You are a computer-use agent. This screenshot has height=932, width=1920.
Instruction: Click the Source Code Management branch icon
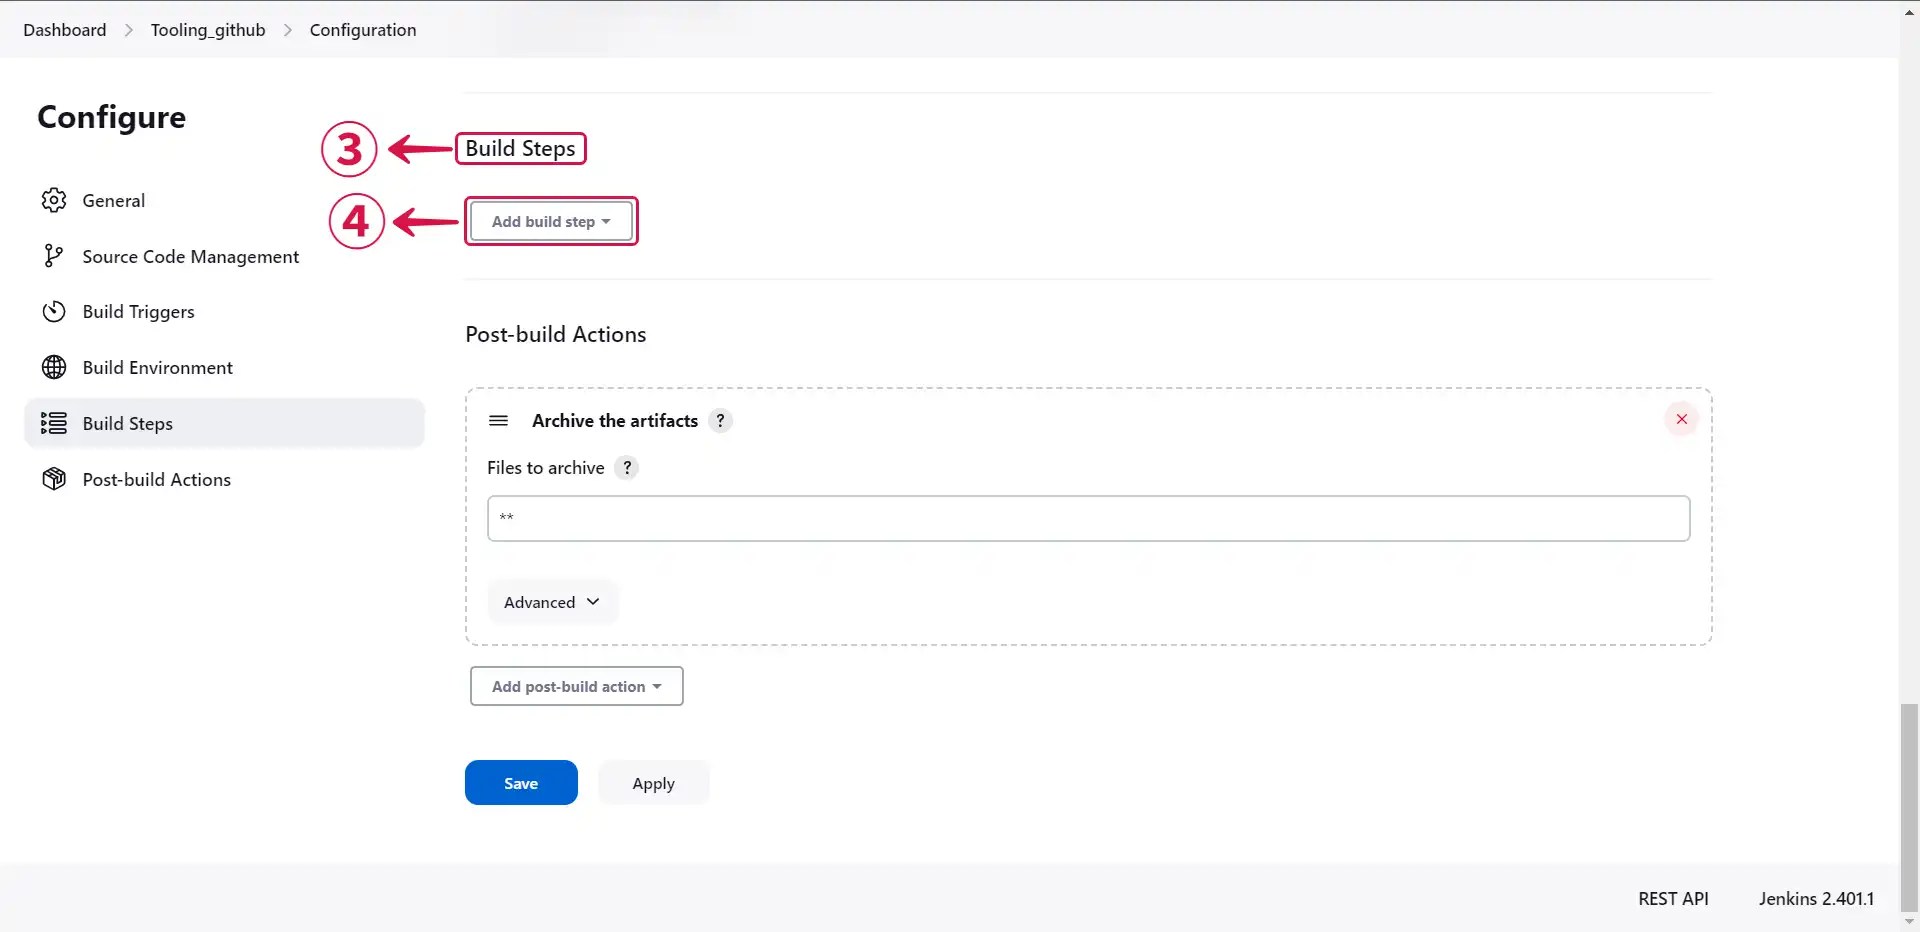point(54,255)
